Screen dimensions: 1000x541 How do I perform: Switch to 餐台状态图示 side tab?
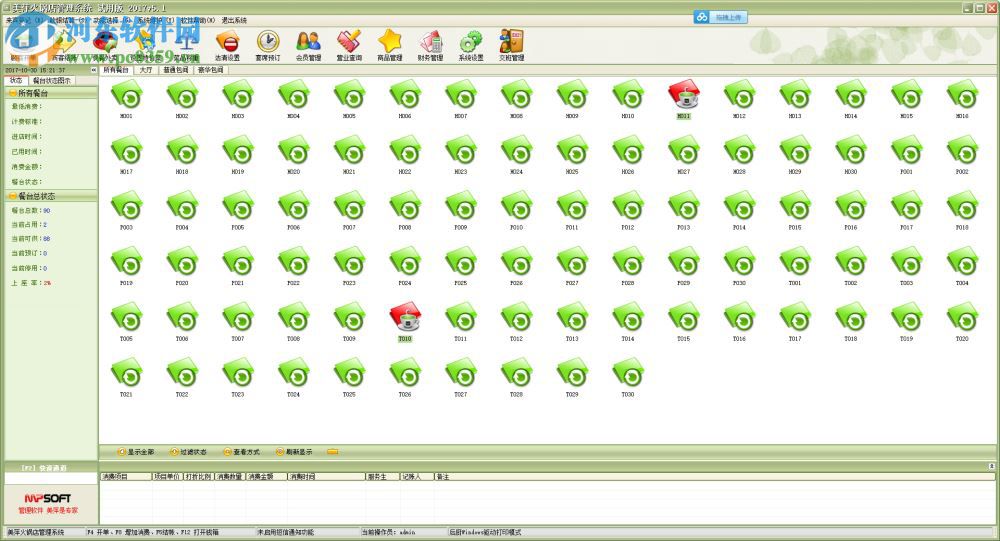[x=52, y=80]
